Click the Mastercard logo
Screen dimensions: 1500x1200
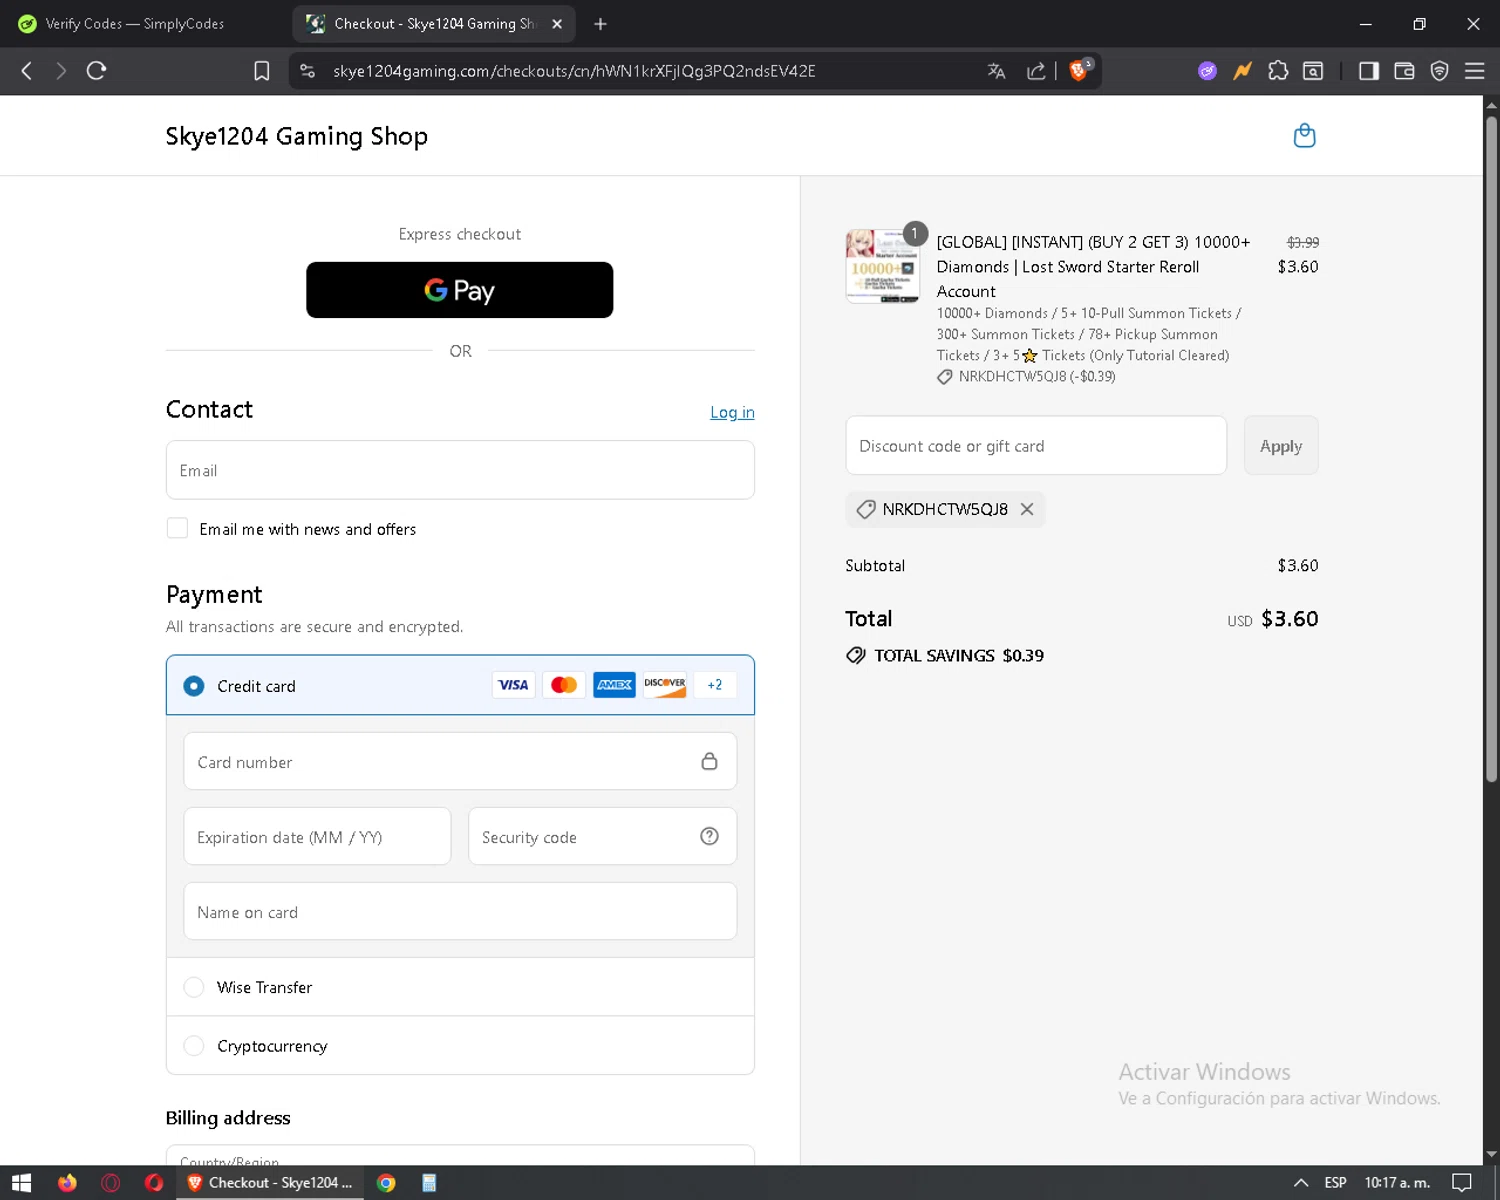564,685
